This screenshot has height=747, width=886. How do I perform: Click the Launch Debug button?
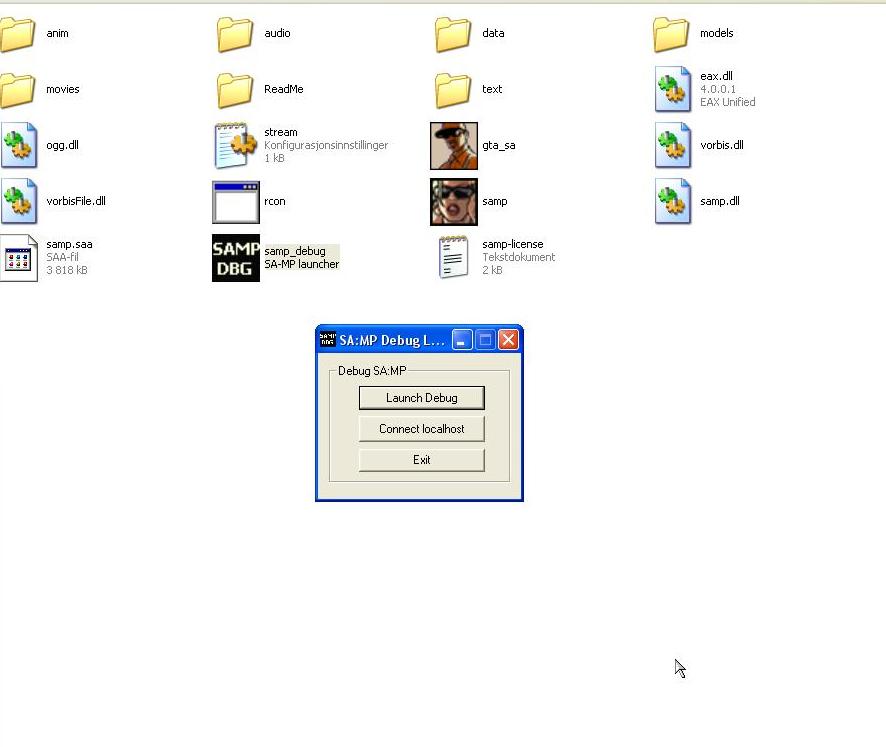tap(422, 398)
